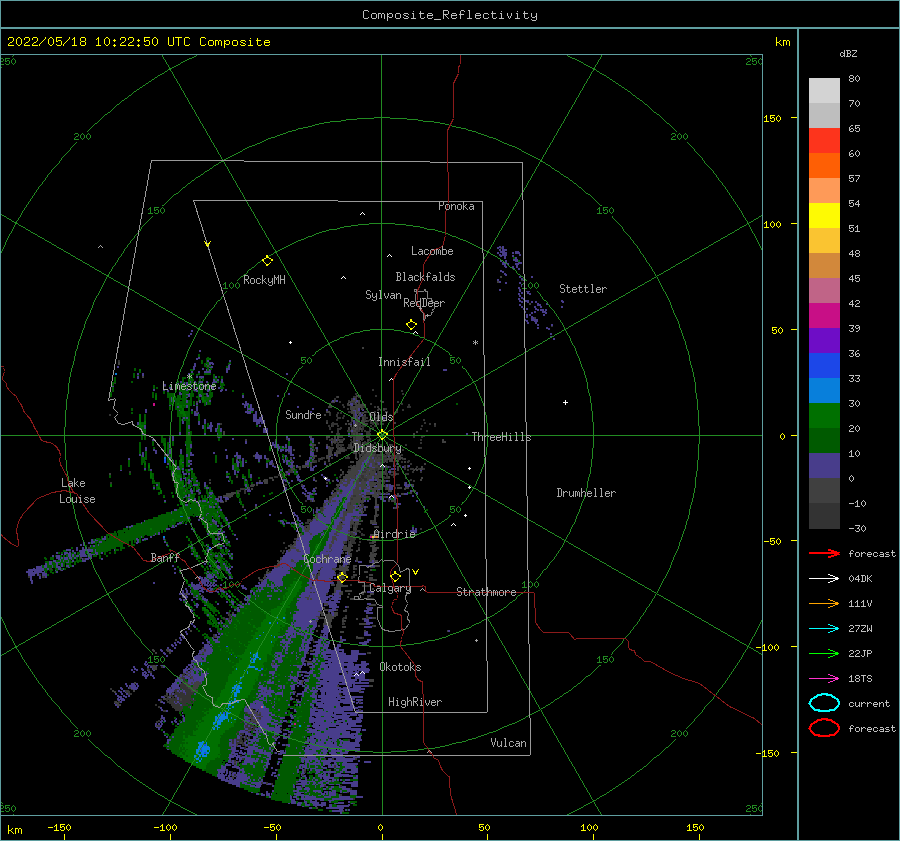Click the blue high-reflectivity echo in southwest band

pyautogui.click(x=203, y=749)
